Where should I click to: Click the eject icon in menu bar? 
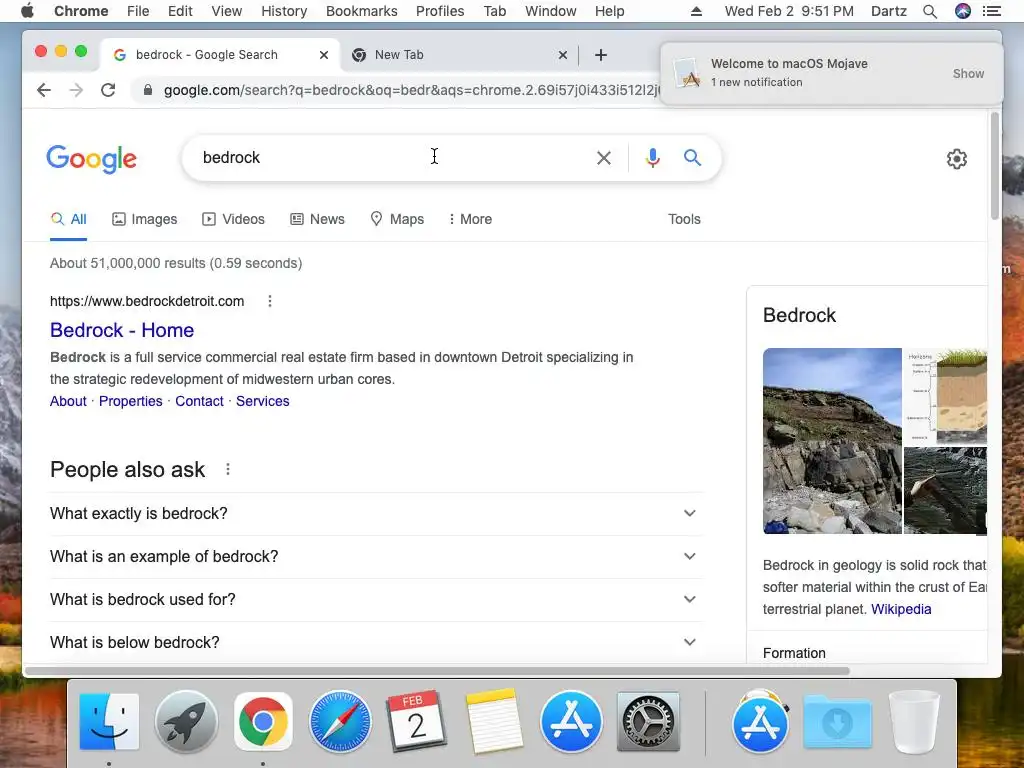point(696,11)
